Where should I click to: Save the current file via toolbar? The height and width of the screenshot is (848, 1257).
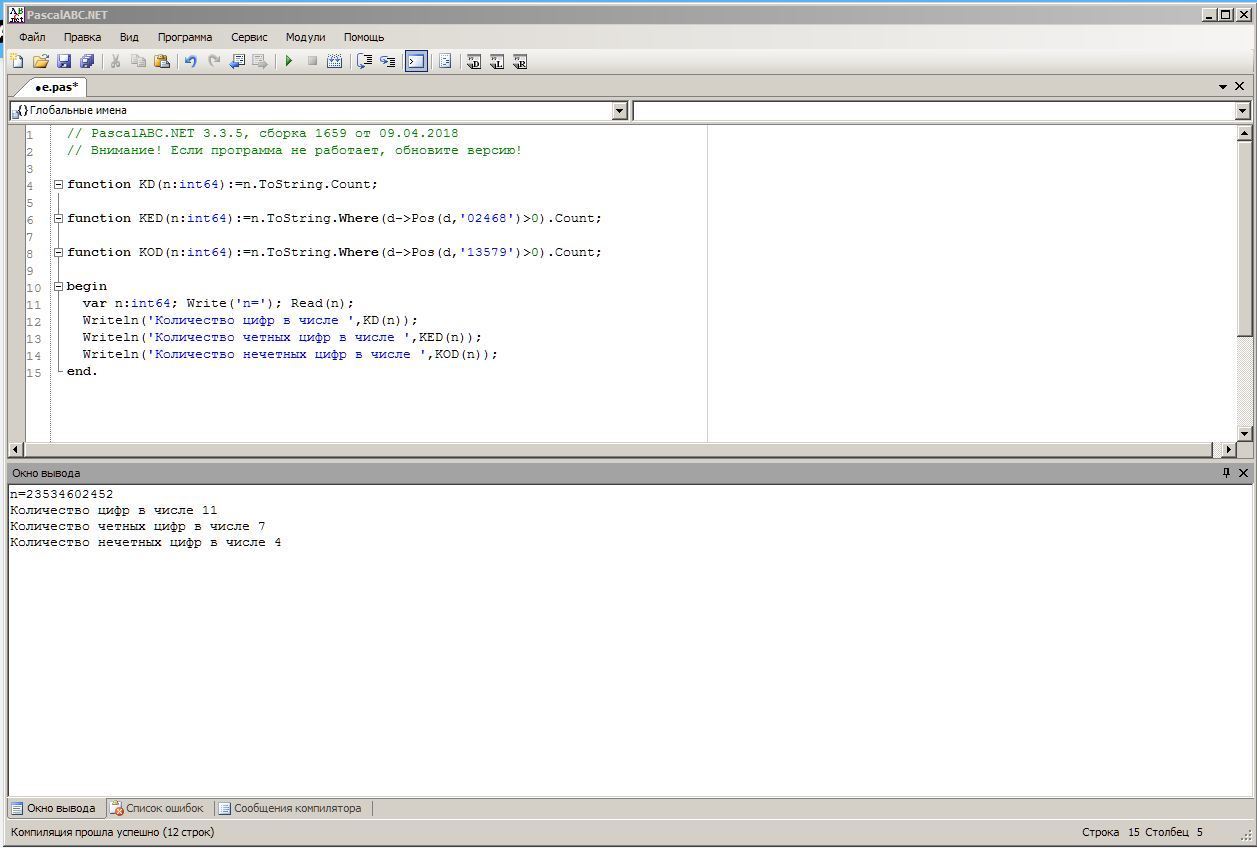coord(64,62)
